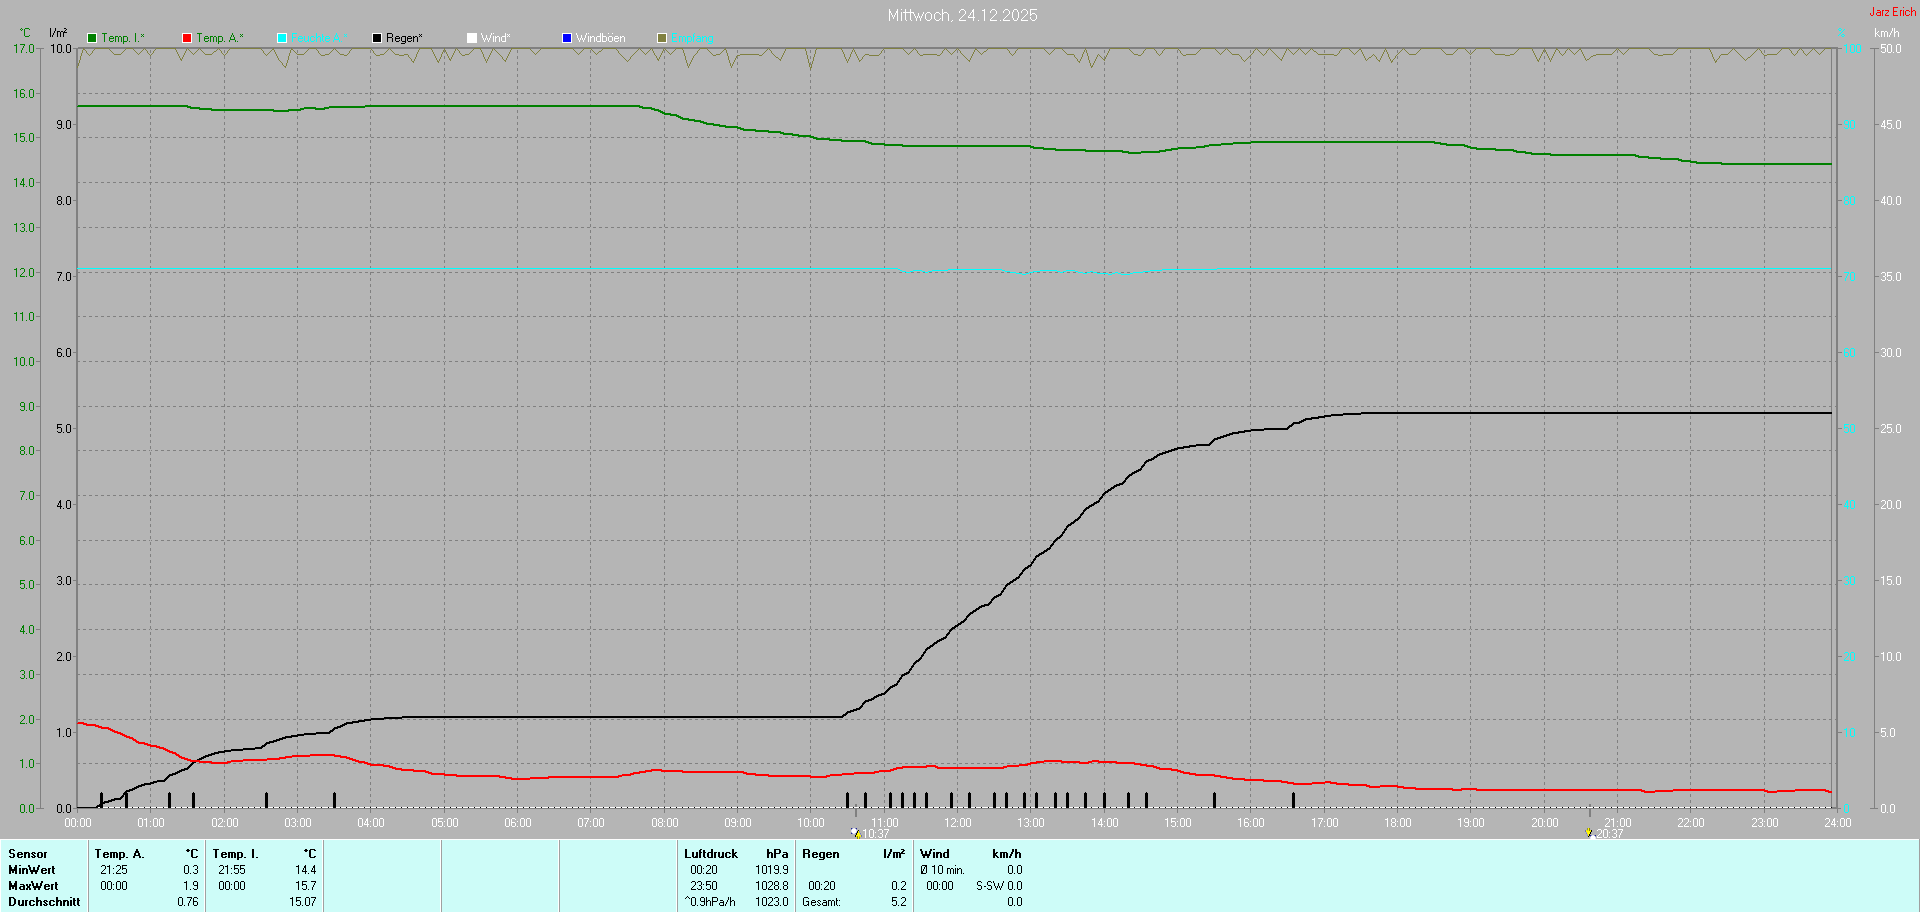
Task: Click the white Wind legend swatch
Action: coord(472,38)
